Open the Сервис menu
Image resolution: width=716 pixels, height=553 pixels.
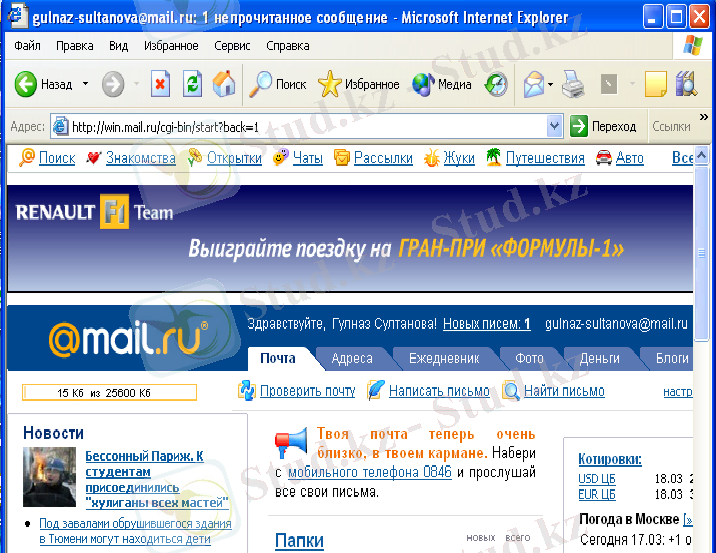click(x=232, y=46)
